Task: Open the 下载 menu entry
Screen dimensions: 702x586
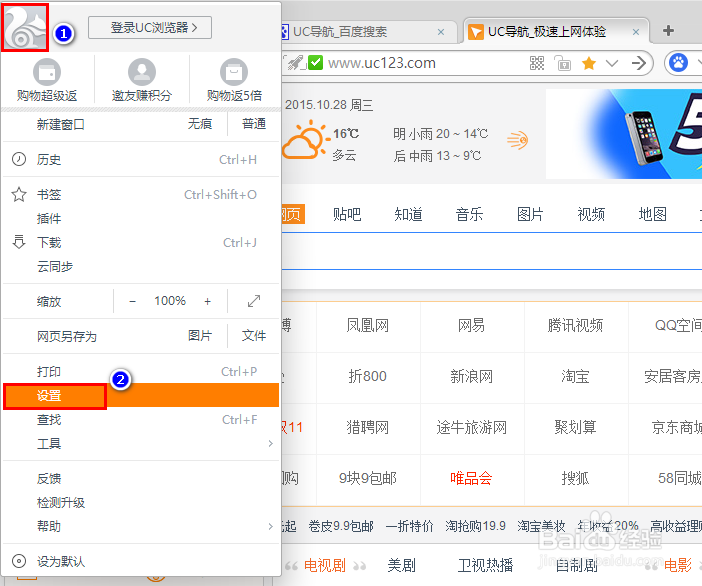Action: click(x=141, y=242)
